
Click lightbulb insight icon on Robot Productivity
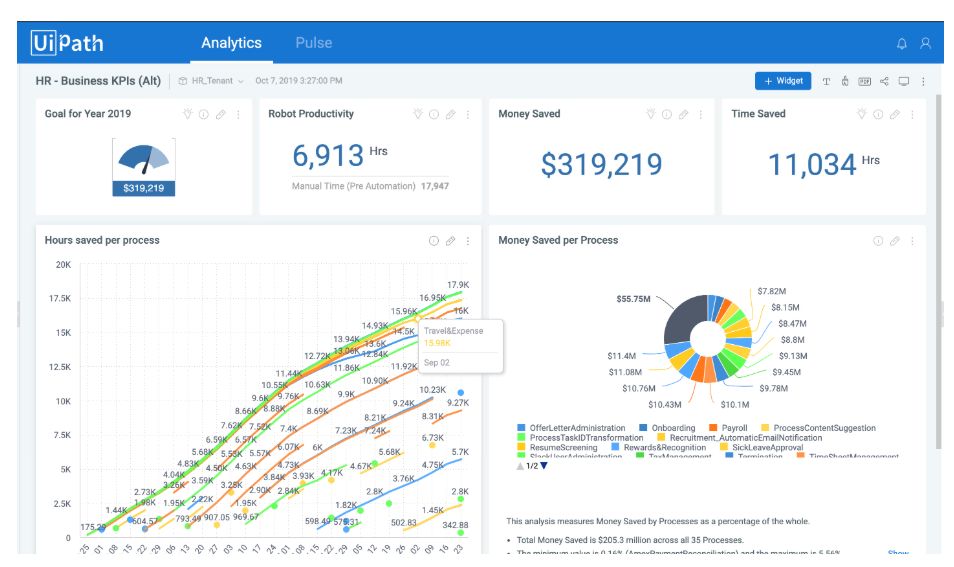point(417,114)
